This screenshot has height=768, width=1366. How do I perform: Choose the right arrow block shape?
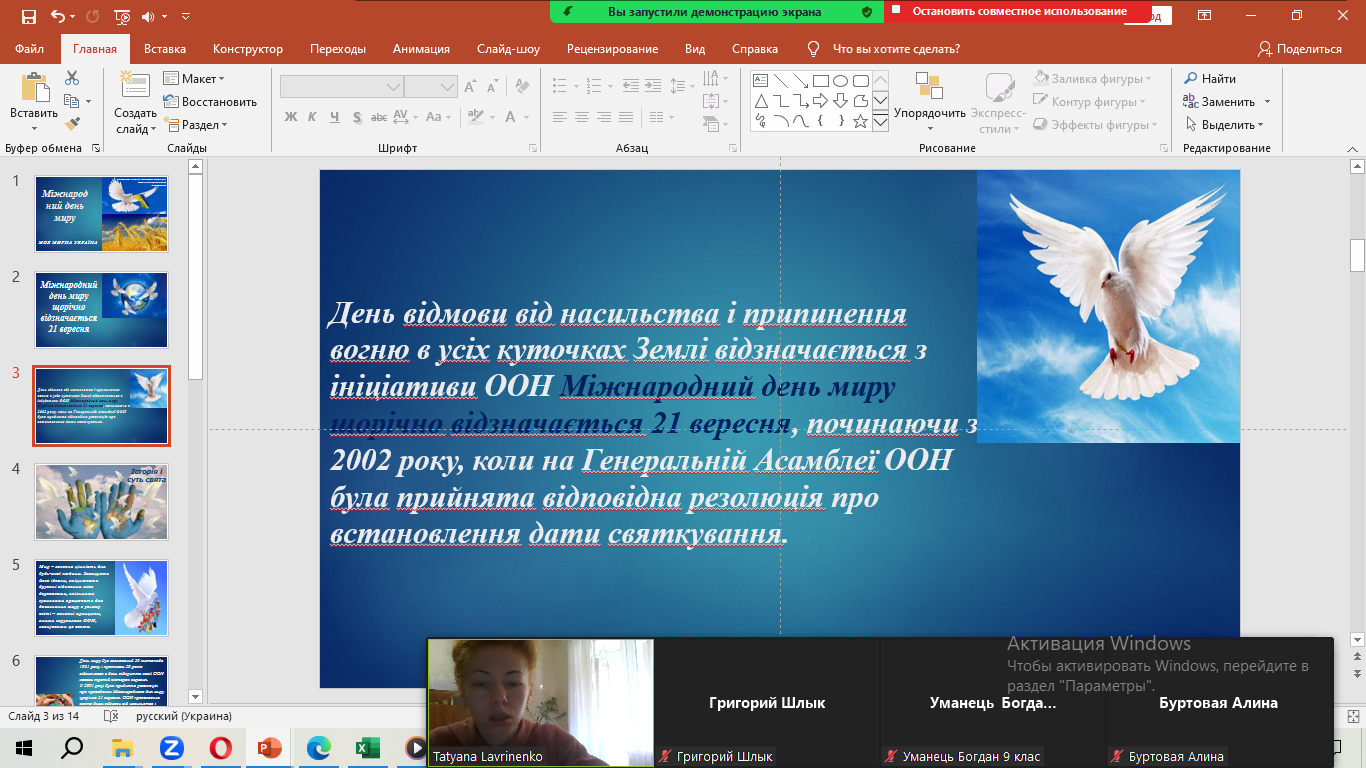(820, 101)
